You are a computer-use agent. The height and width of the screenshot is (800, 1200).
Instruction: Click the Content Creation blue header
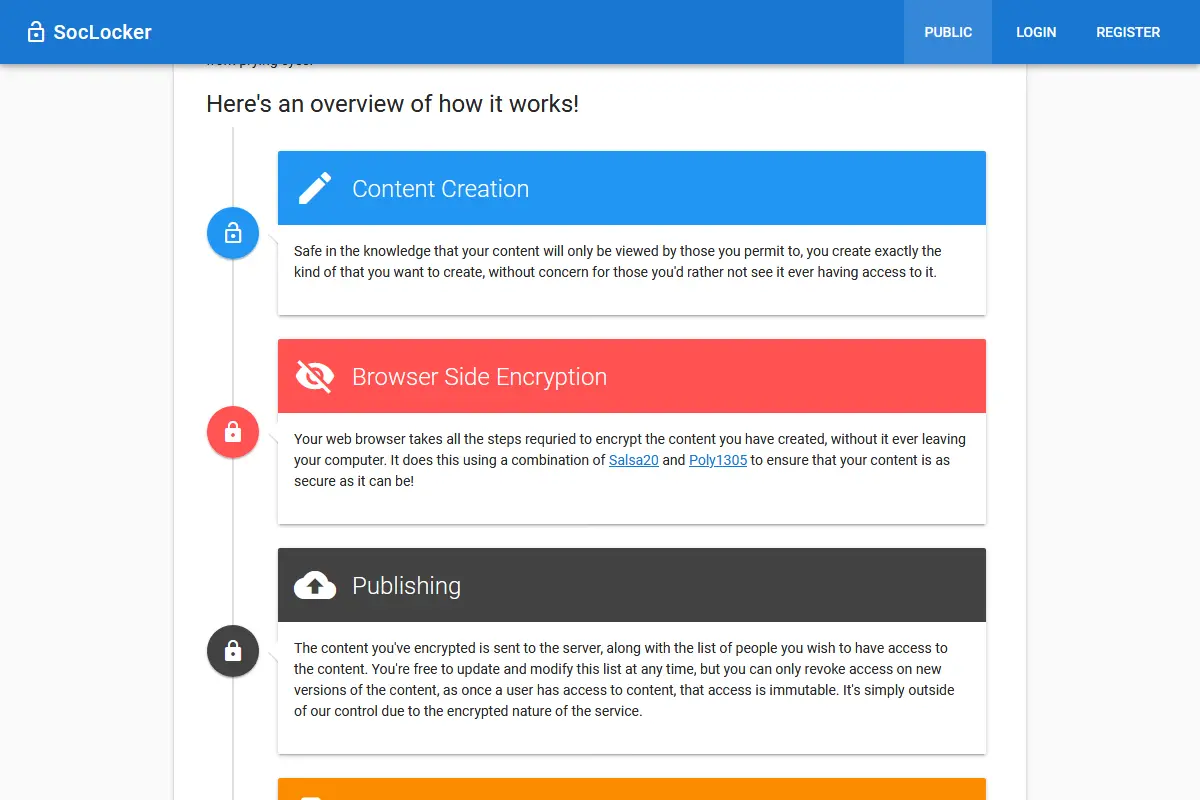point(632,188)
